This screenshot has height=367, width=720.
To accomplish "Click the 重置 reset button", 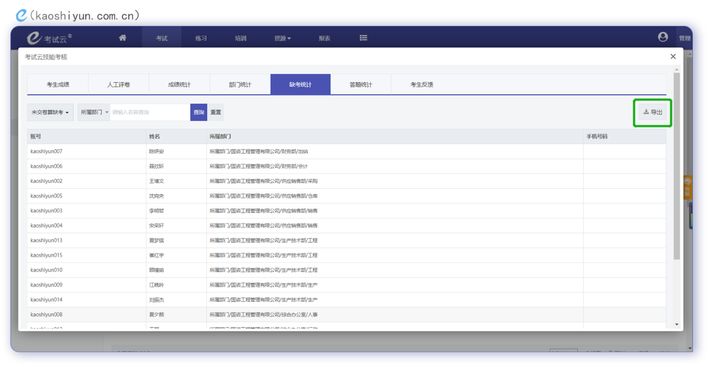I will coord(215,112).
